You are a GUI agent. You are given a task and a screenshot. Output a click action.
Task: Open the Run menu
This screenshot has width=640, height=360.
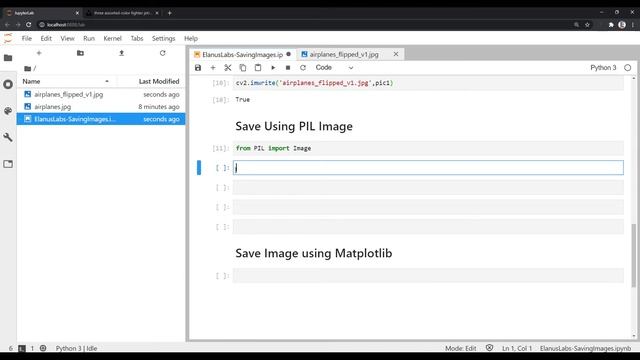coord(89,38)
